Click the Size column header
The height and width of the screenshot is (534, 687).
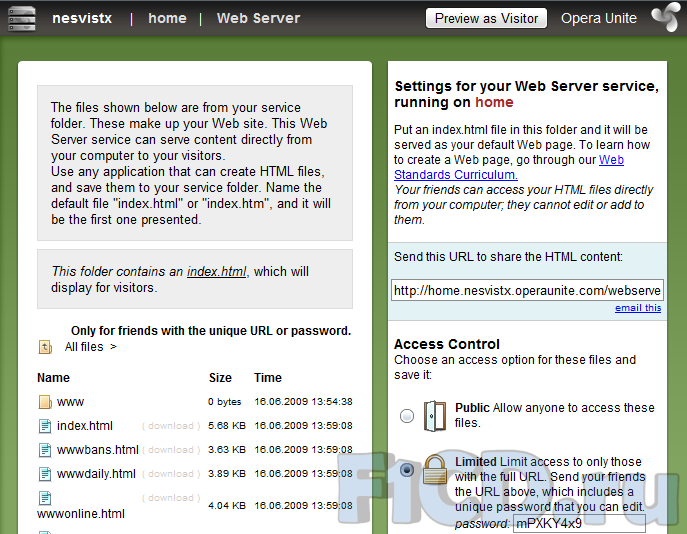(220, 378)
